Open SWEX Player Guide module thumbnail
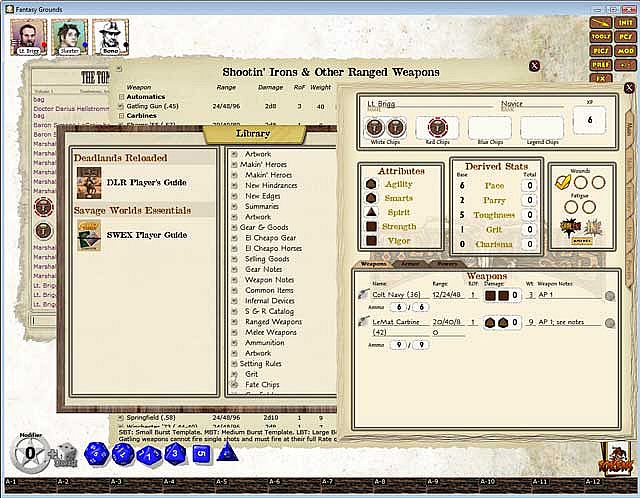 (x=89, y=236)
